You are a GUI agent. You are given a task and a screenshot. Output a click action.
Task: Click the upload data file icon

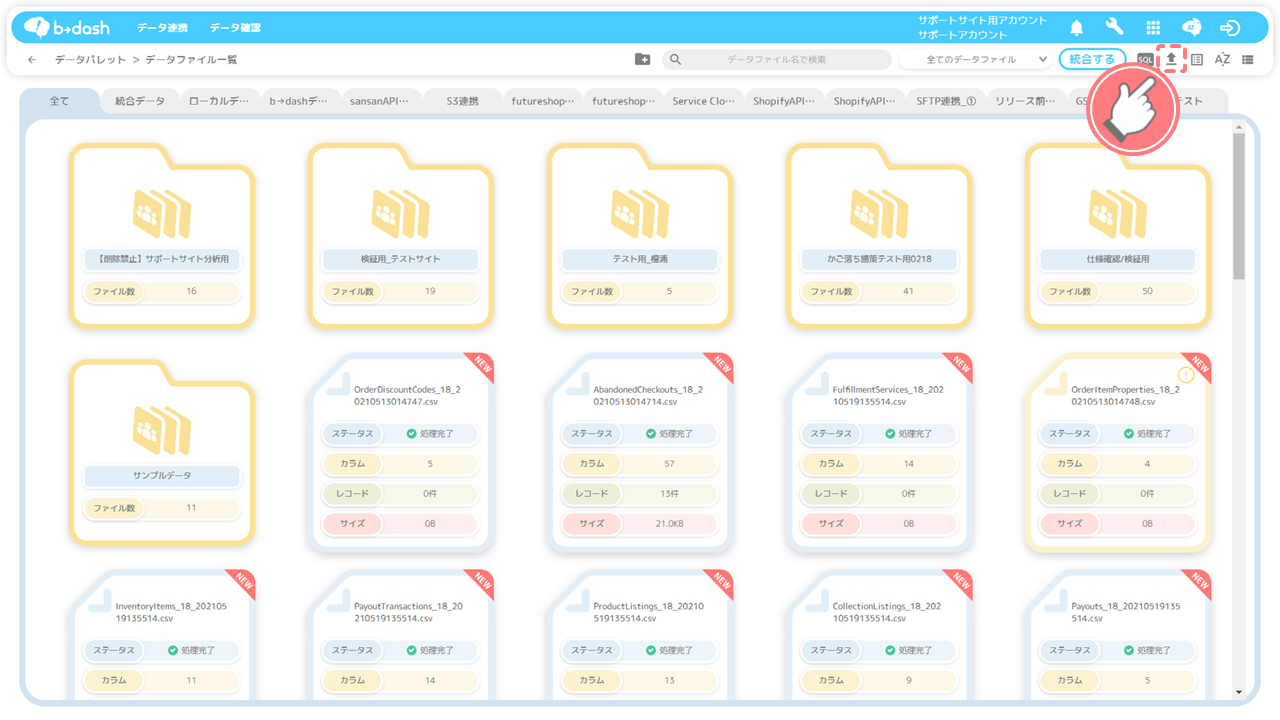point(1171,60)
